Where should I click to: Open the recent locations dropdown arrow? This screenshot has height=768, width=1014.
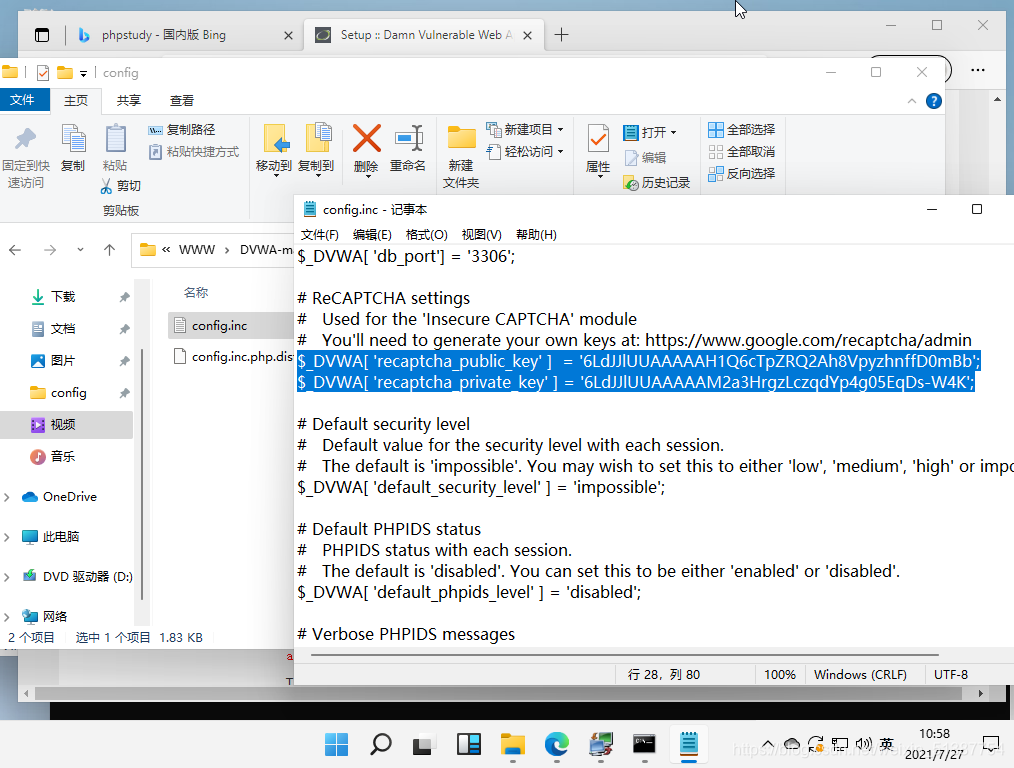click(x=80, y=250)
